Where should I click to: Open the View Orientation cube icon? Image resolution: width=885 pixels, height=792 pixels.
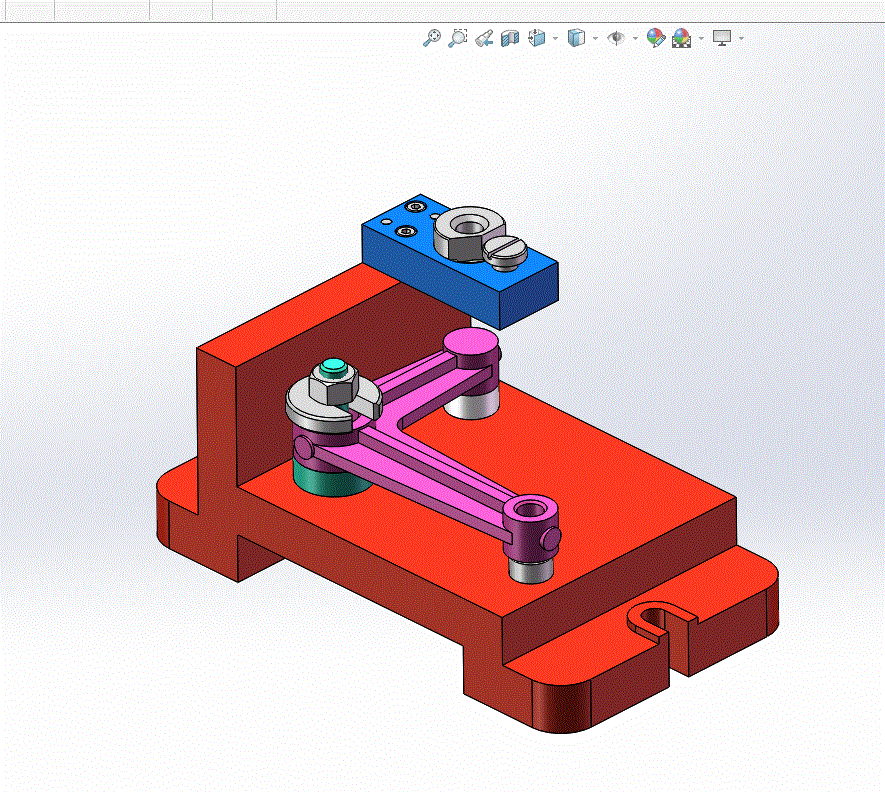[x=536, y=38]
